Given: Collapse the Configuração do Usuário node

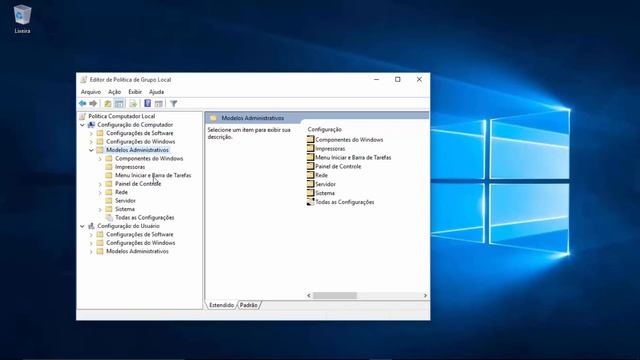Looking at the screenshot, I should [x=82, y=226].
